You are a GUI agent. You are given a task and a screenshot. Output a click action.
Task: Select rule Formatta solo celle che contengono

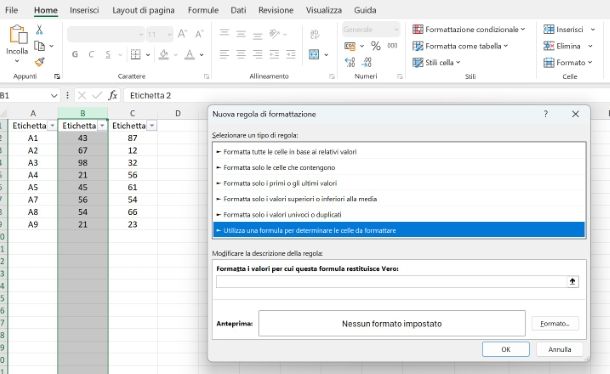[399, 167]
